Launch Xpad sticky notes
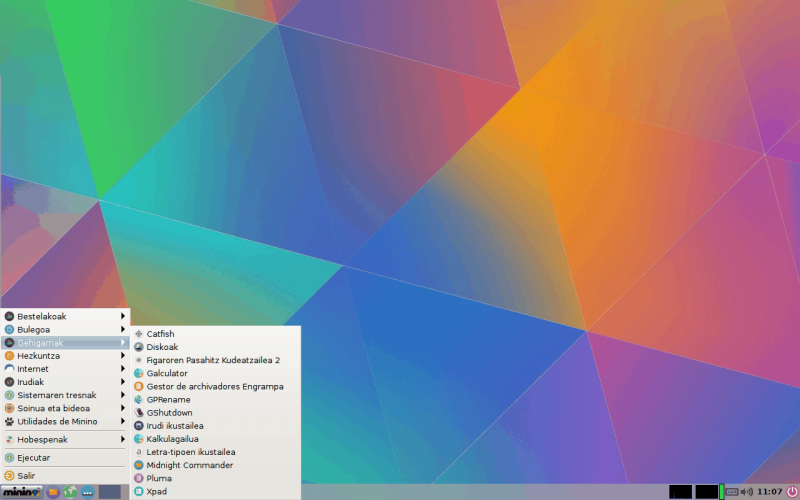 215,491
